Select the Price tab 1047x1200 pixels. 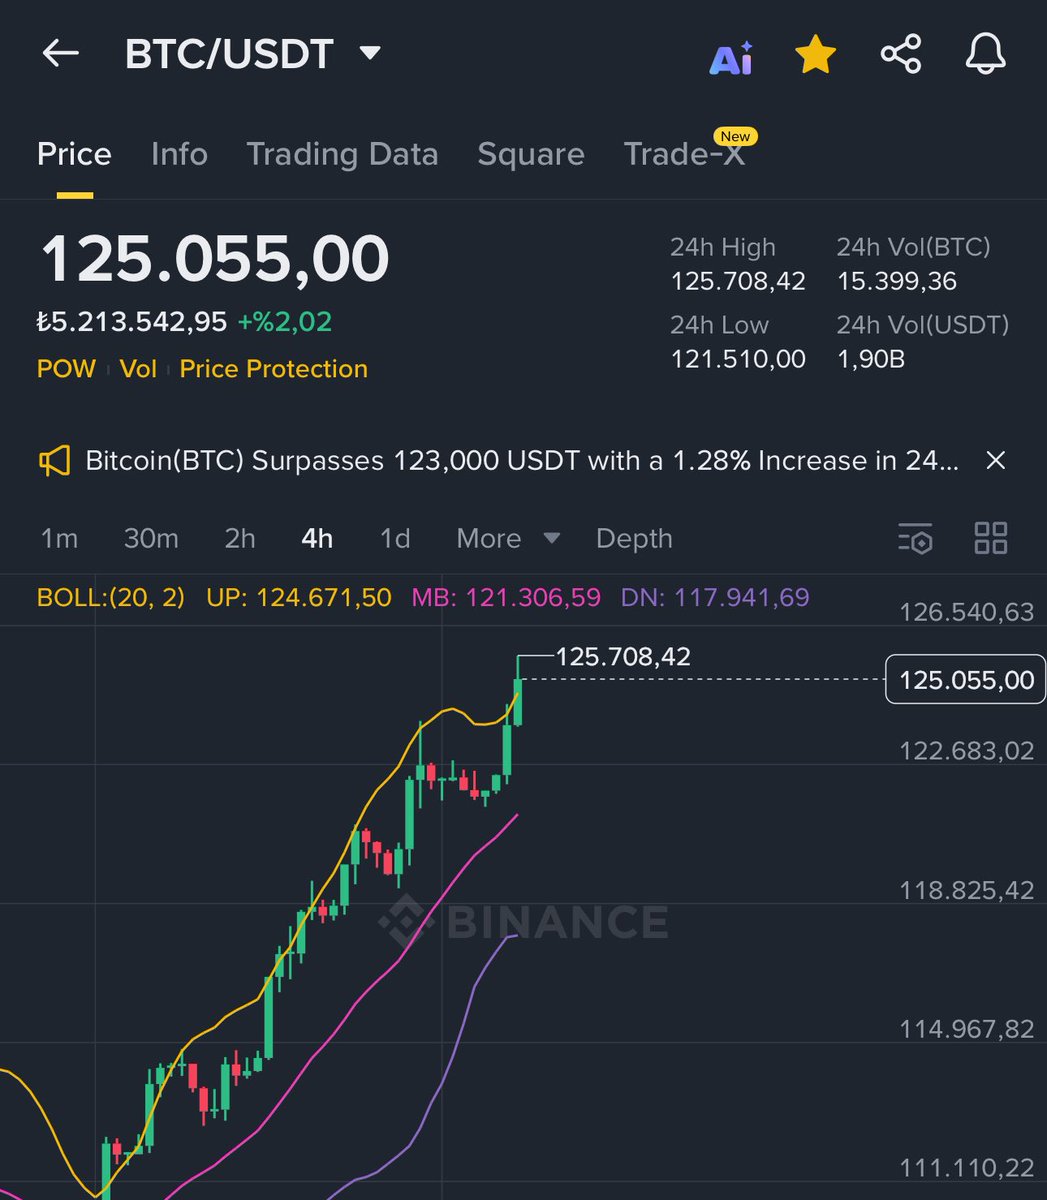[74, 154]
